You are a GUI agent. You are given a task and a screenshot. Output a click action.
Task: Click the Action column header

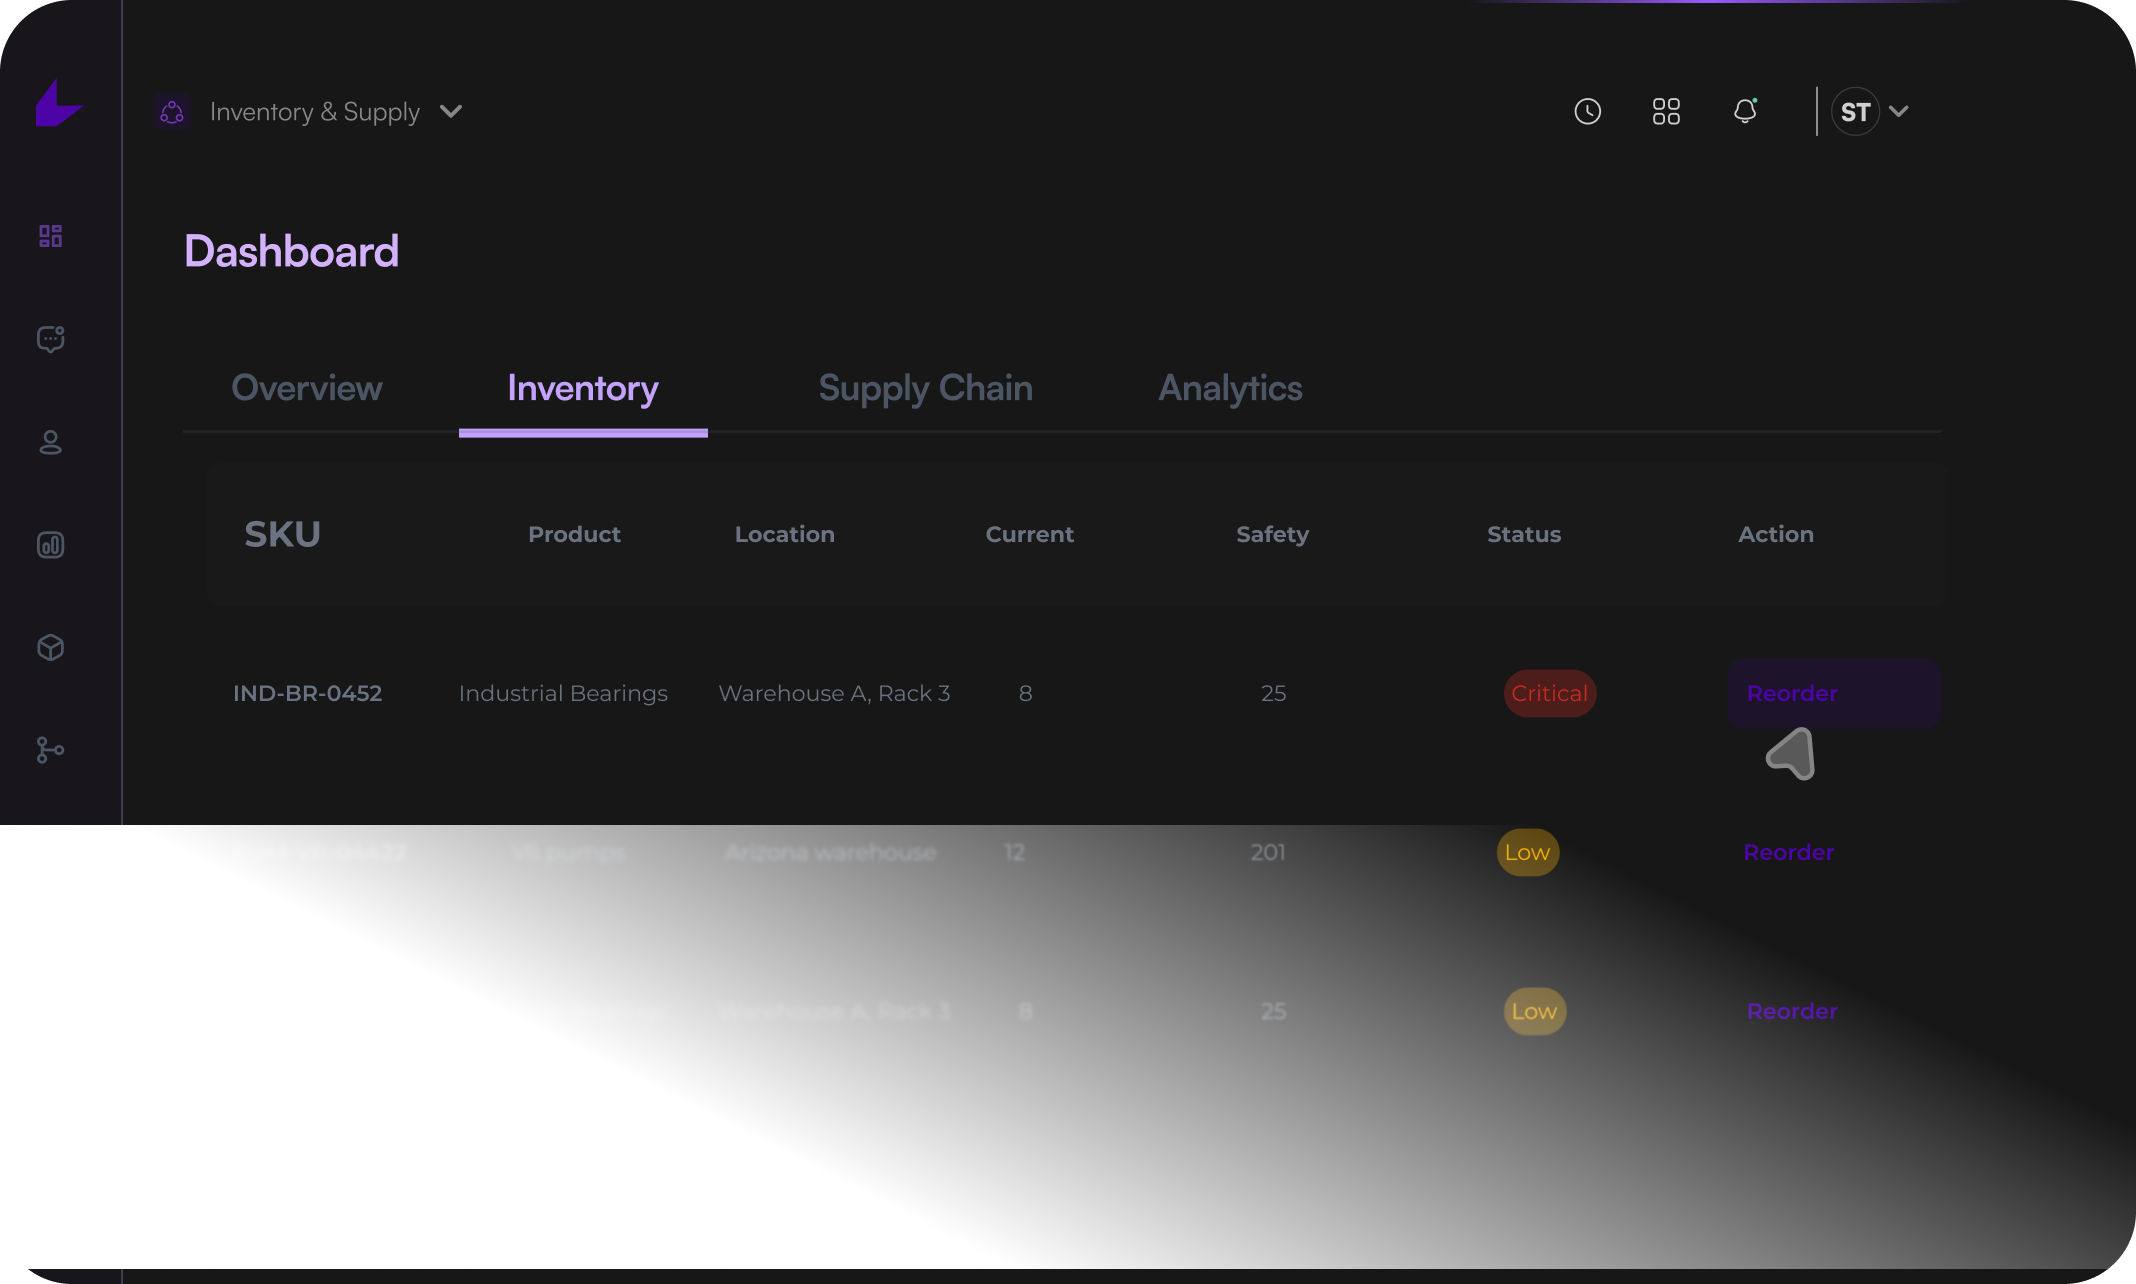1776,534
